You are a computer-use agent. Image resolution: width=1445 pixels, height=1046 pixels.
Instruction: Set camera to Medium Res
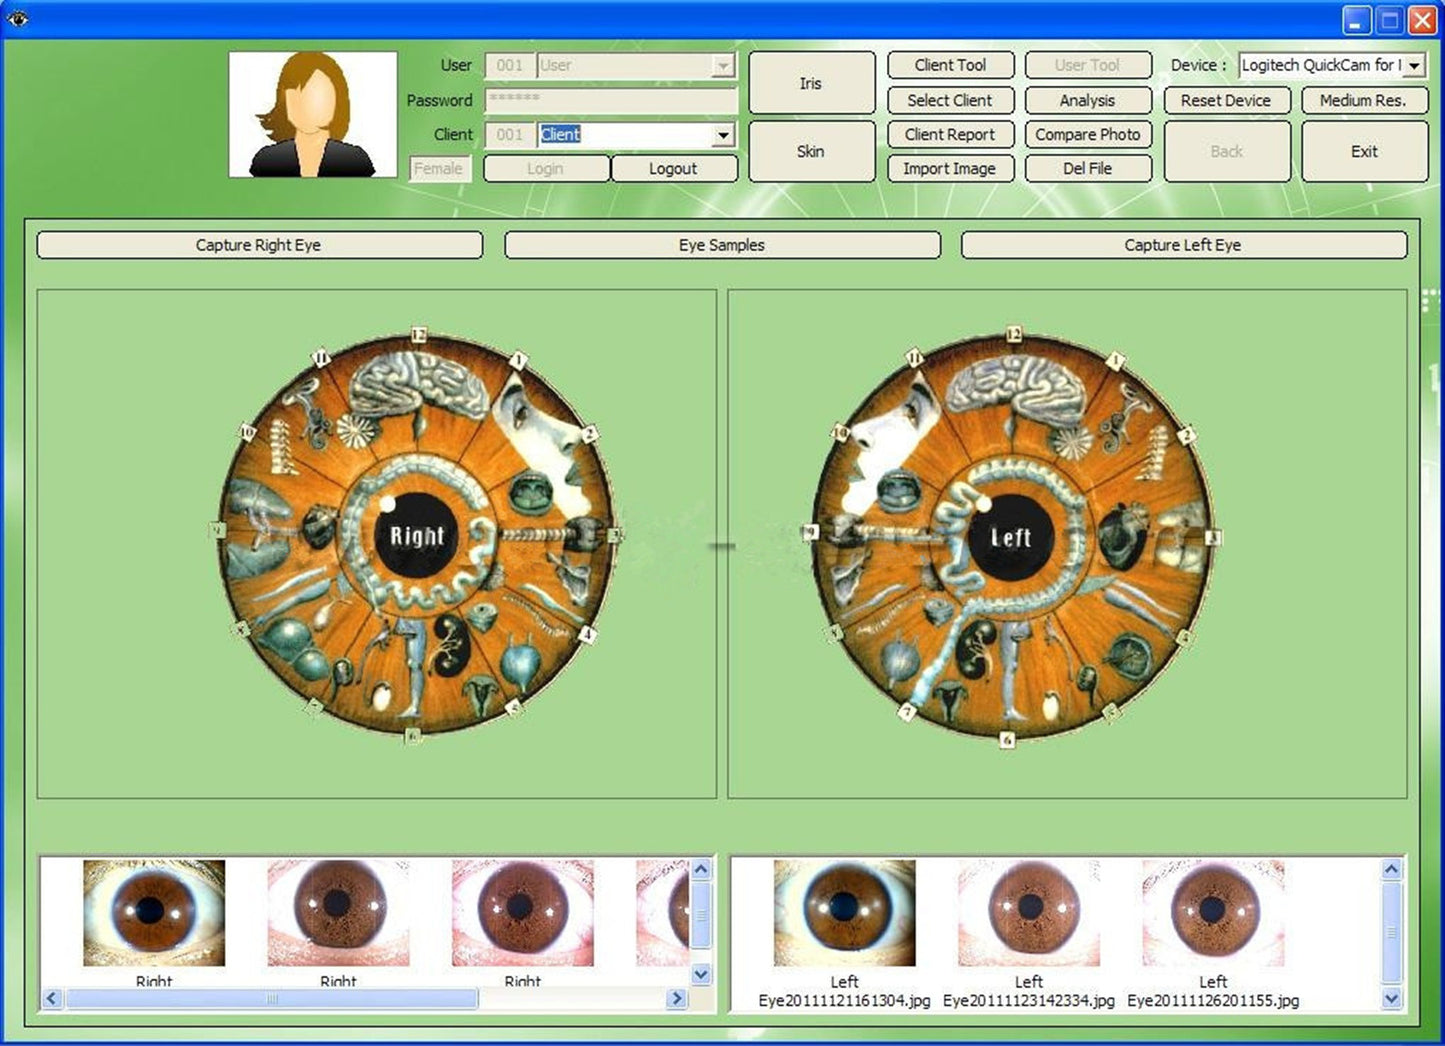click(x=1363, y=100)
